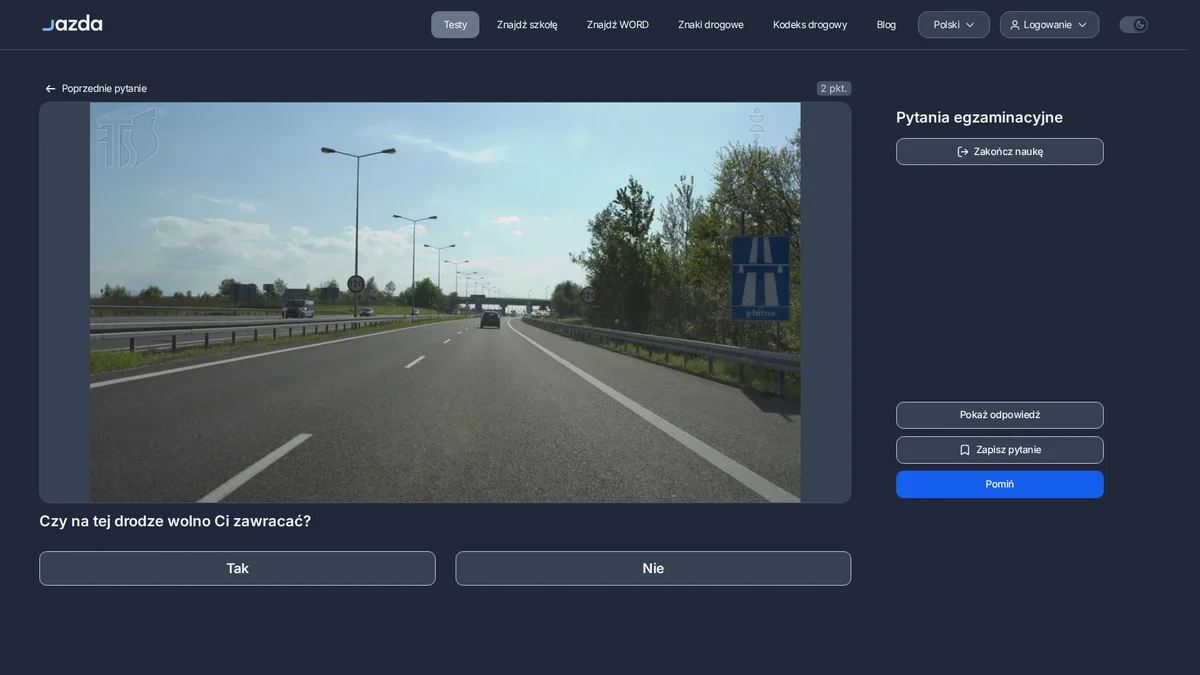The height and width of the screenshot is (675, 1200).
Task: Save question with Zapisz pytanie
Action: click(1000, 450)
